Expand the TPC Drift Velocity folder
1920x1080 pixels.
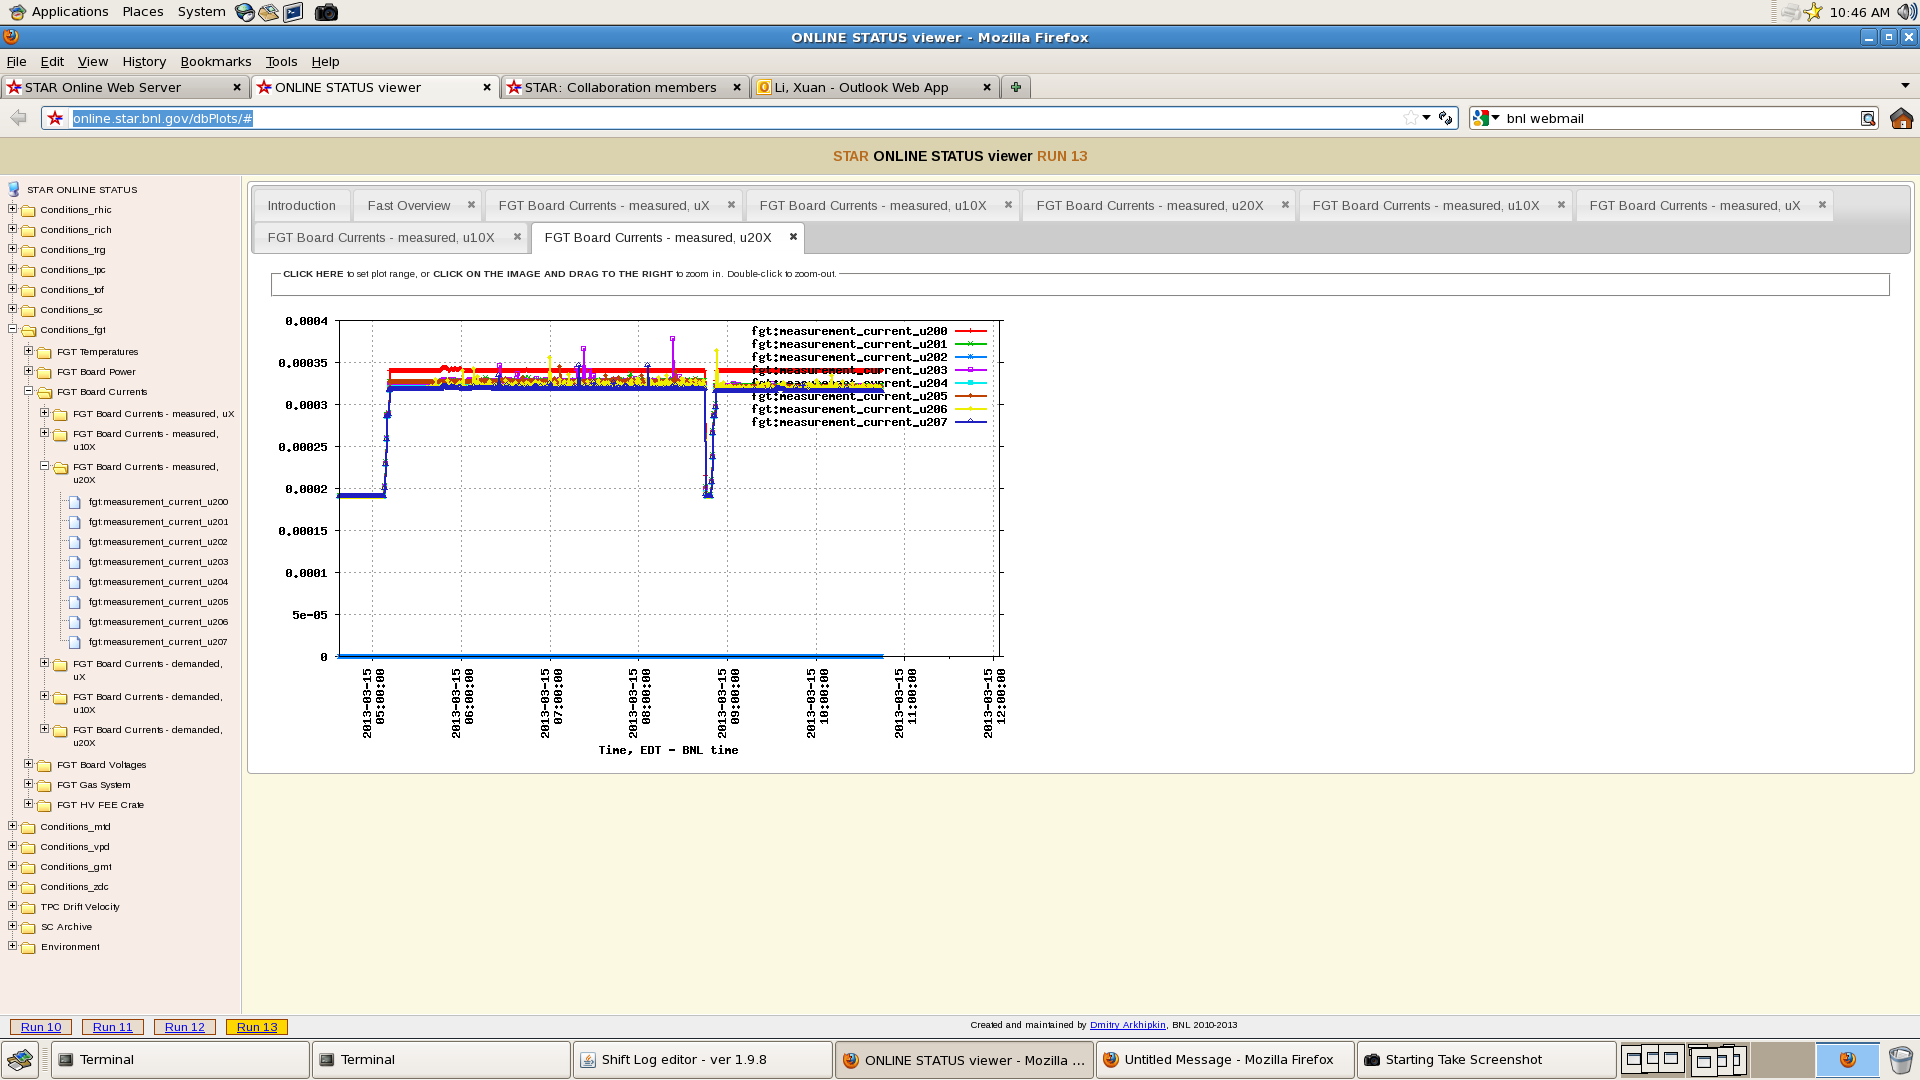point(12,906)
